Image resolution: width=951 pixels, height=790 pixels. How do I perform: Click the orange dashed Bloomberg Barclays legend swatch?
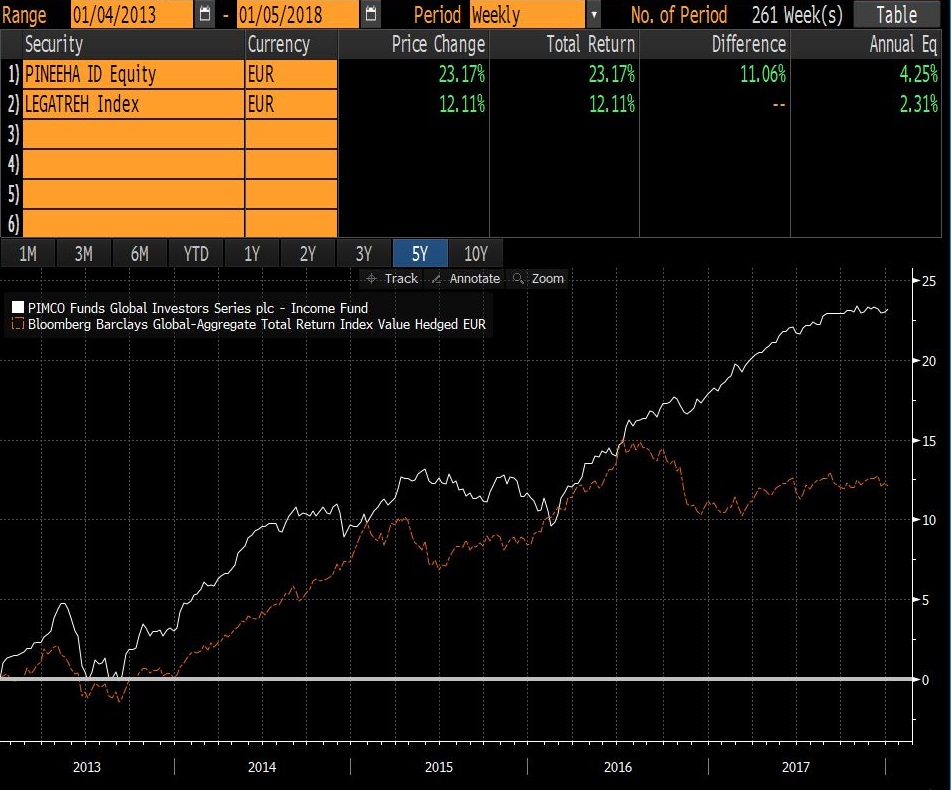pos(18,324)
